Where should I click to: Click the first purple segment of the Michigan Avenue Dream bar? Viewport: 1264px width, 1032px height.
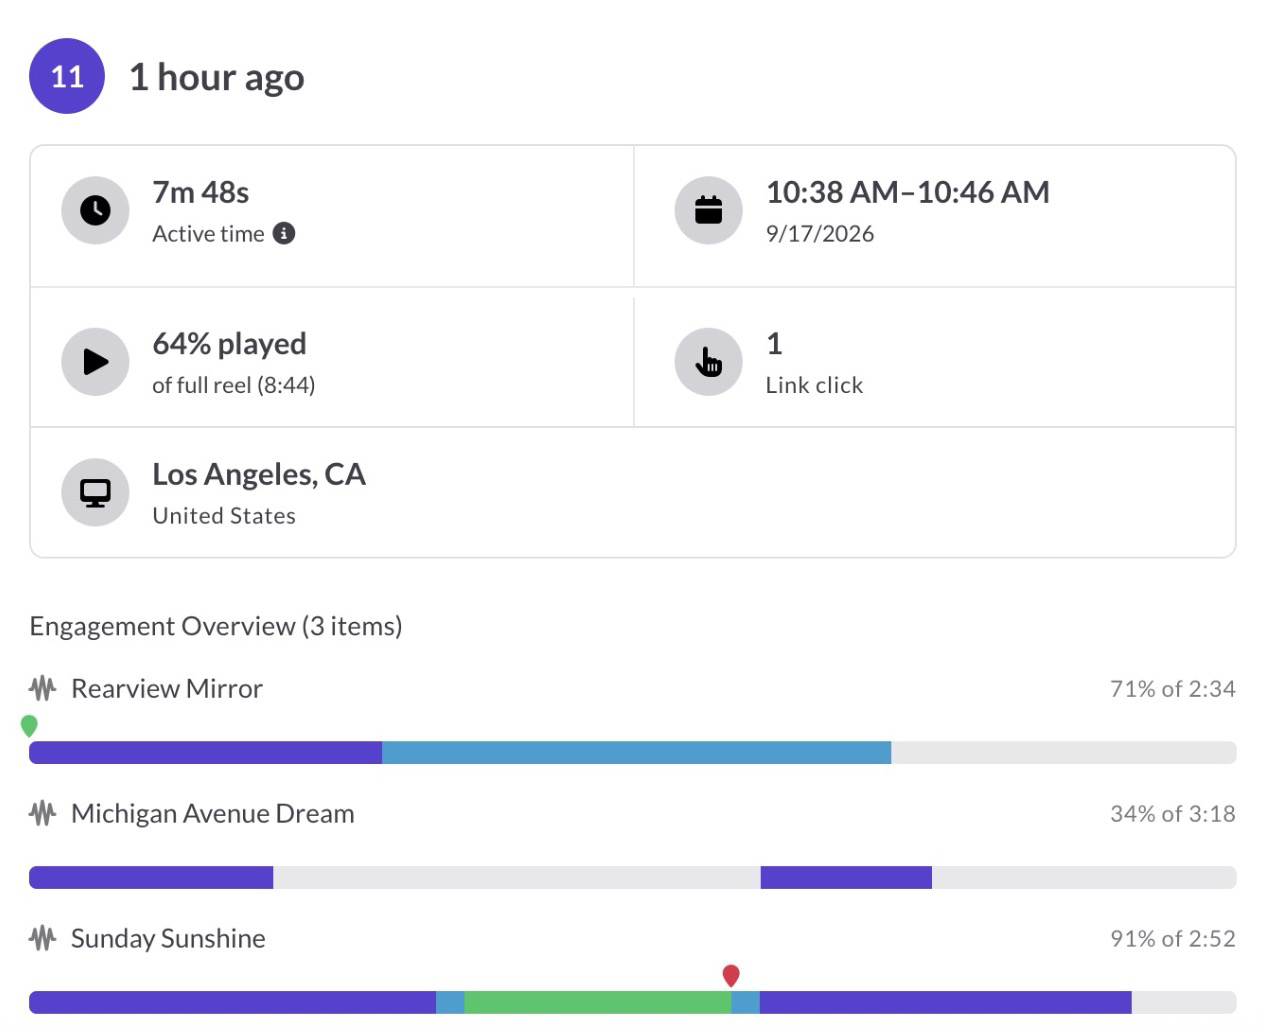(x=151, y=878)
